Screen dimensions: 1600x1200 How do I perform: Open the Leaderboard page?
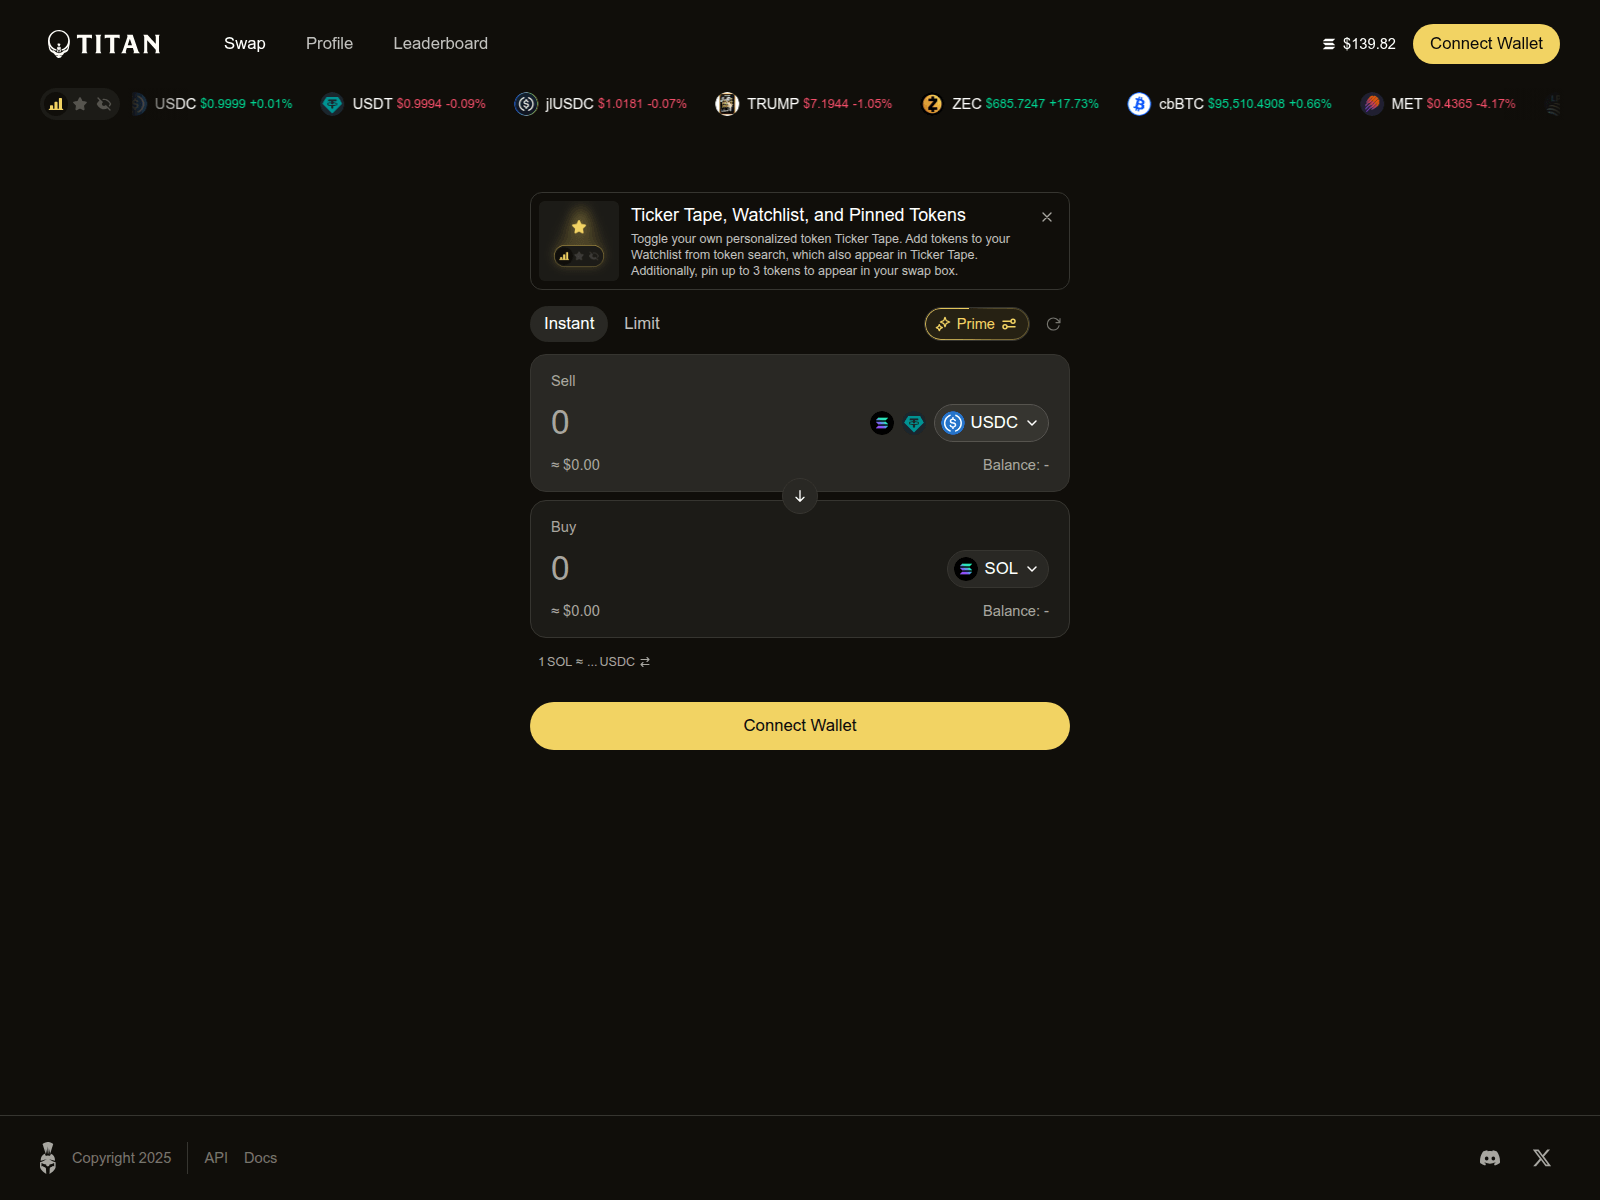(x=440, y=43)
